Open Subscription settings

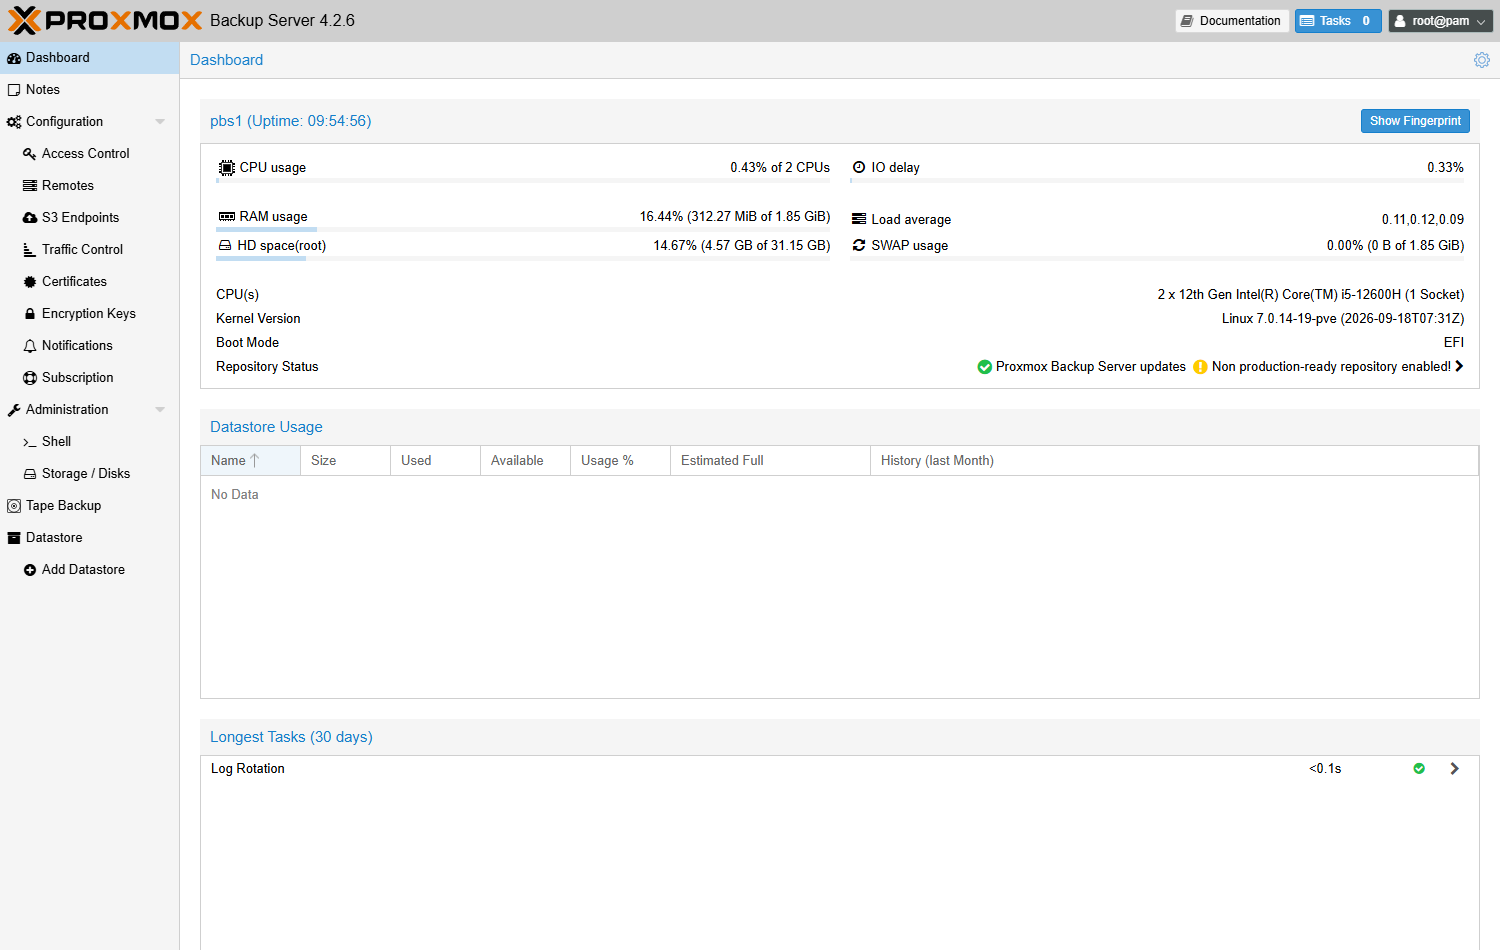(90, 378)
